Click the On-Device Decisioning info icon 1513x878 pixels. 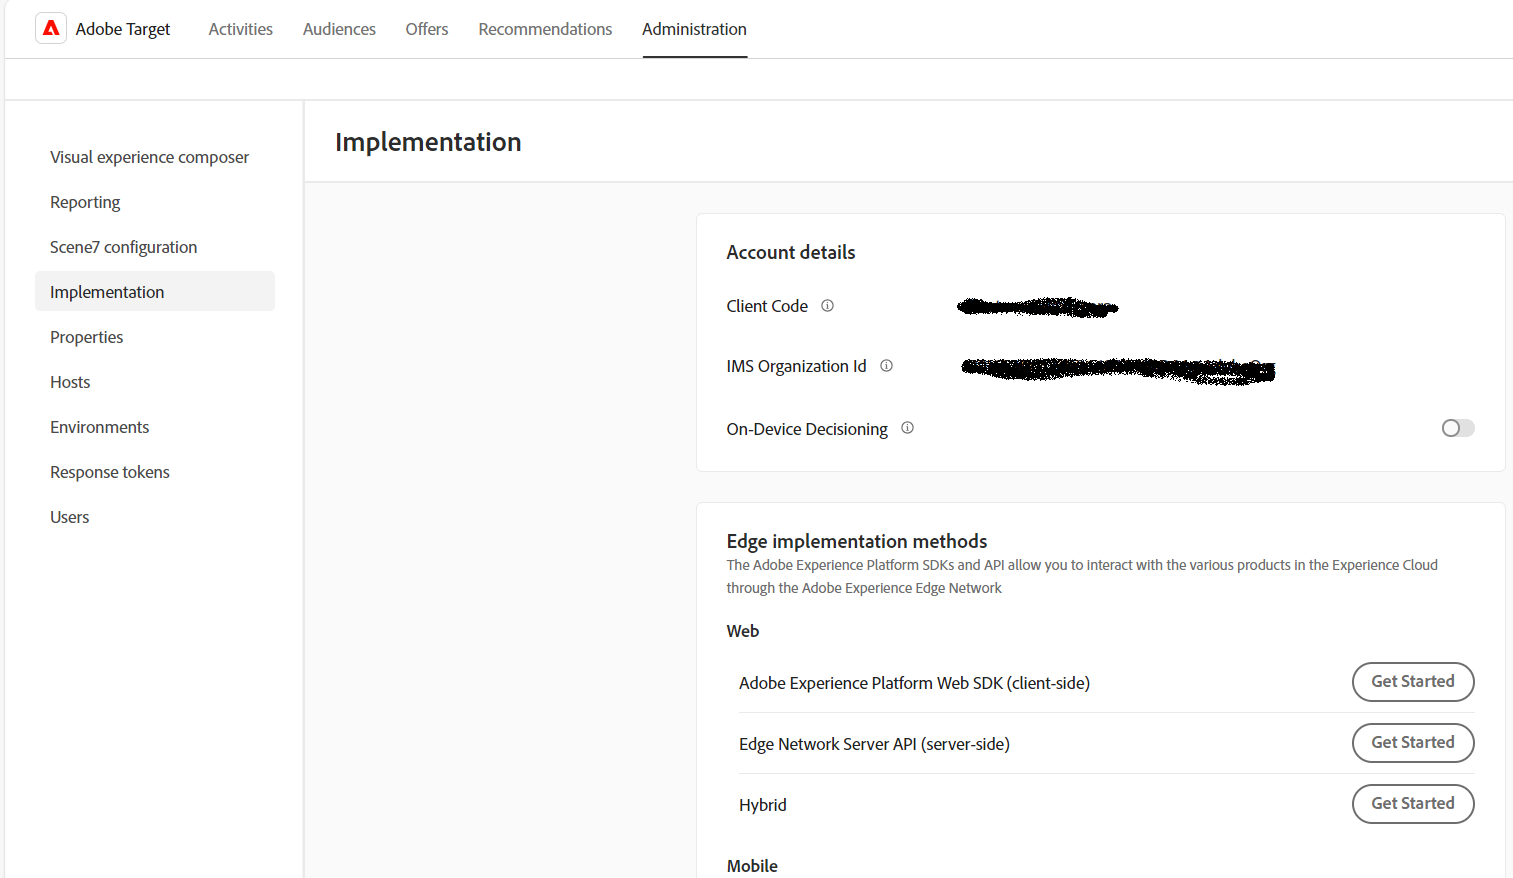tap(907, 428)
